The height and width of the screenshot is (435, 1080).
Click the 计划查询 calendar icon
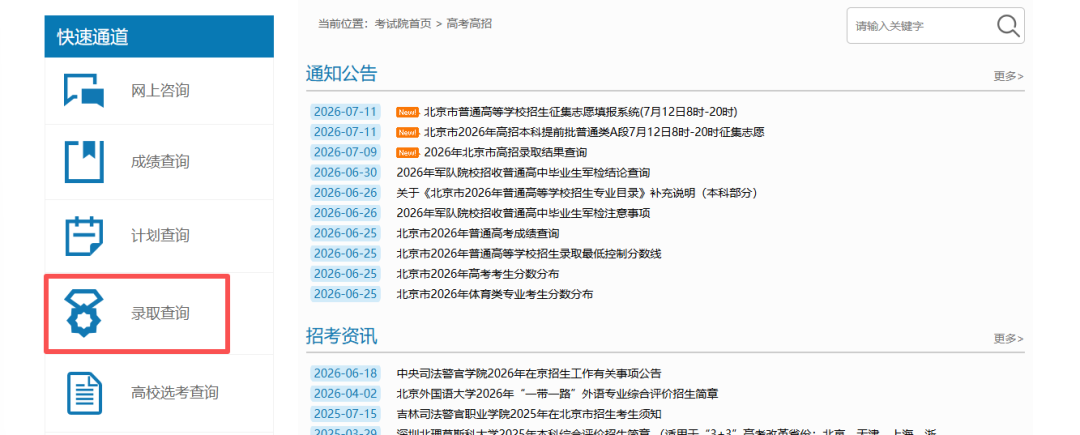(84, 235)
